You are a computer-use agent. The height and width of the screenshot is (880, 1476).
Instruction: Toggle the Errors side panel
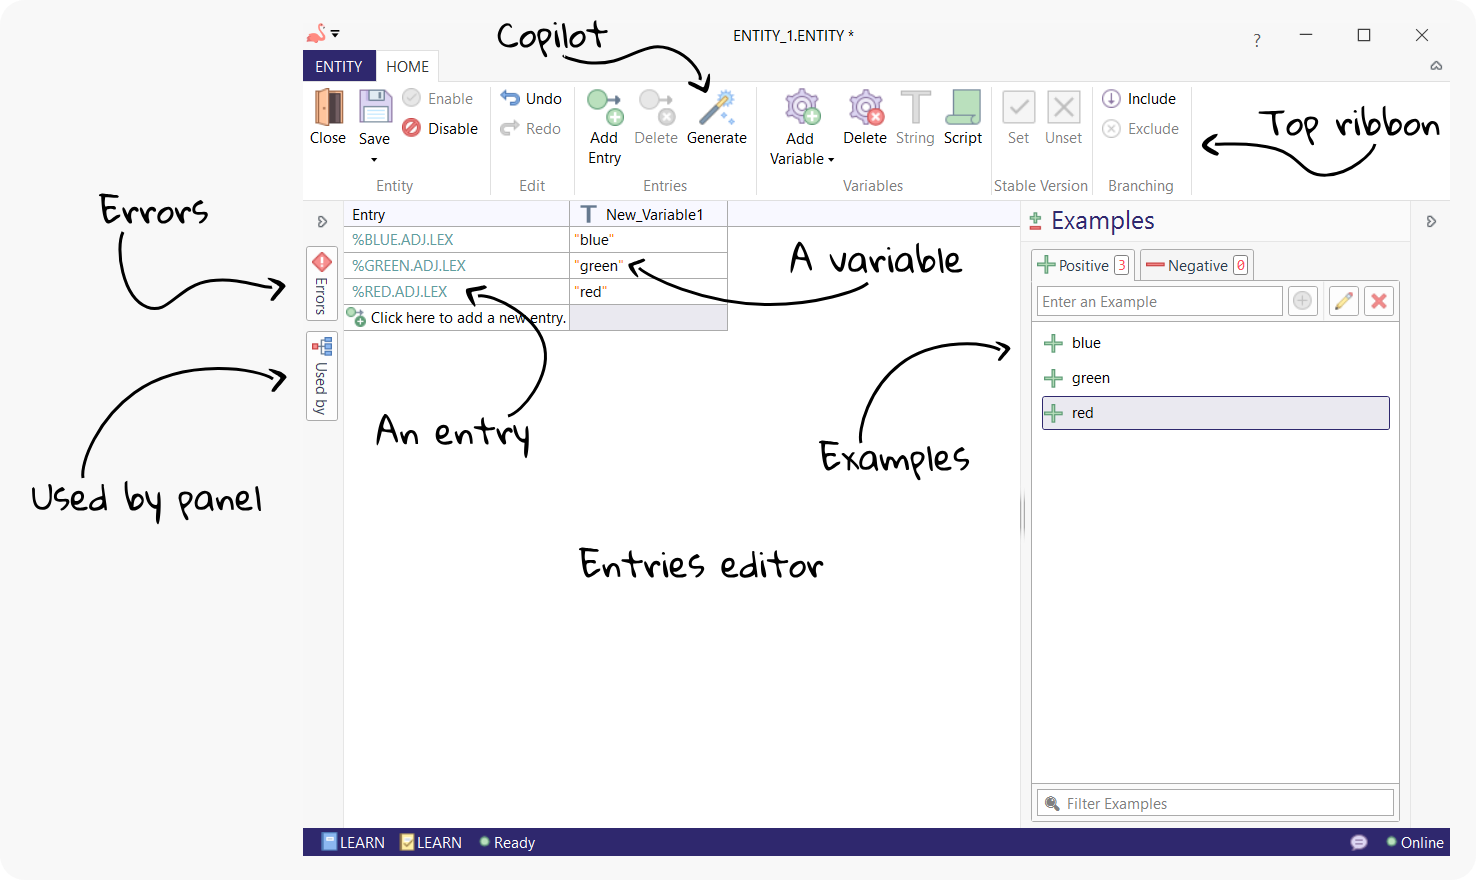pyautogui.click(x=321, y=283)
